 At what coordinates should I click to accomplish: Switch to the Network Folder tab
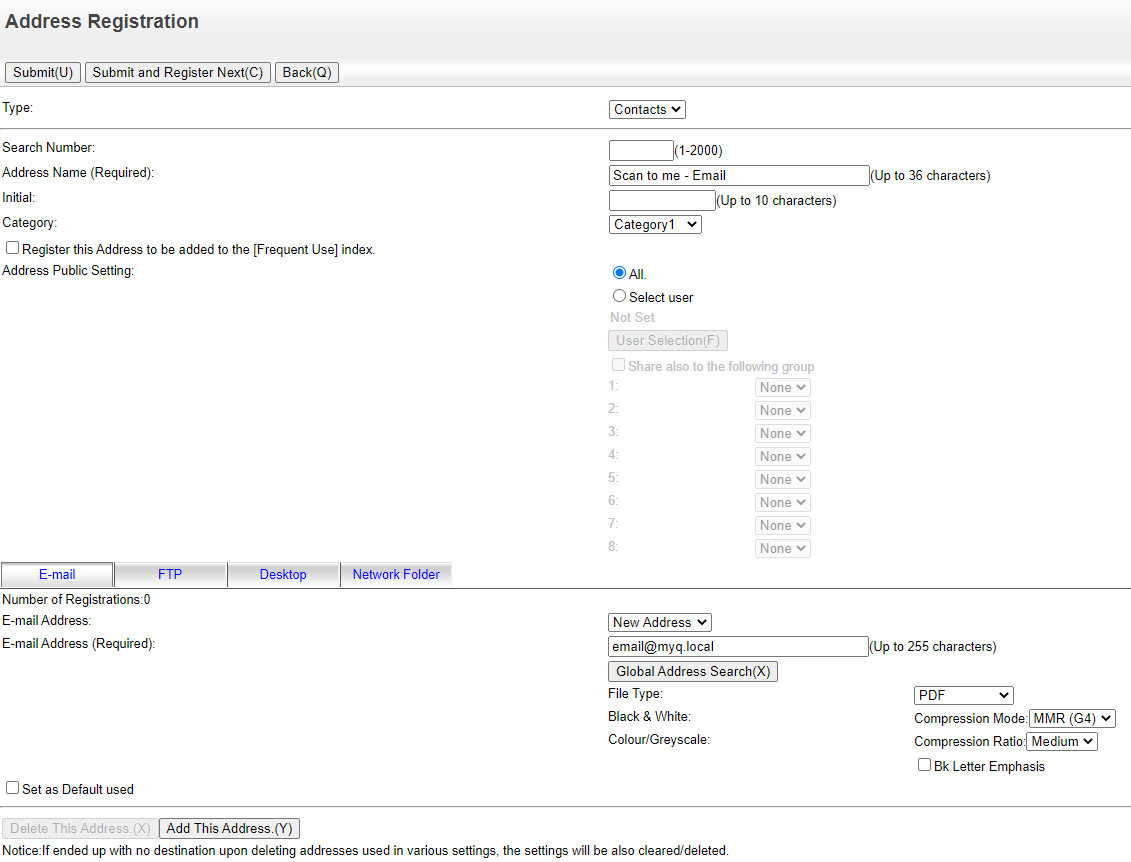tap(396, 574)
